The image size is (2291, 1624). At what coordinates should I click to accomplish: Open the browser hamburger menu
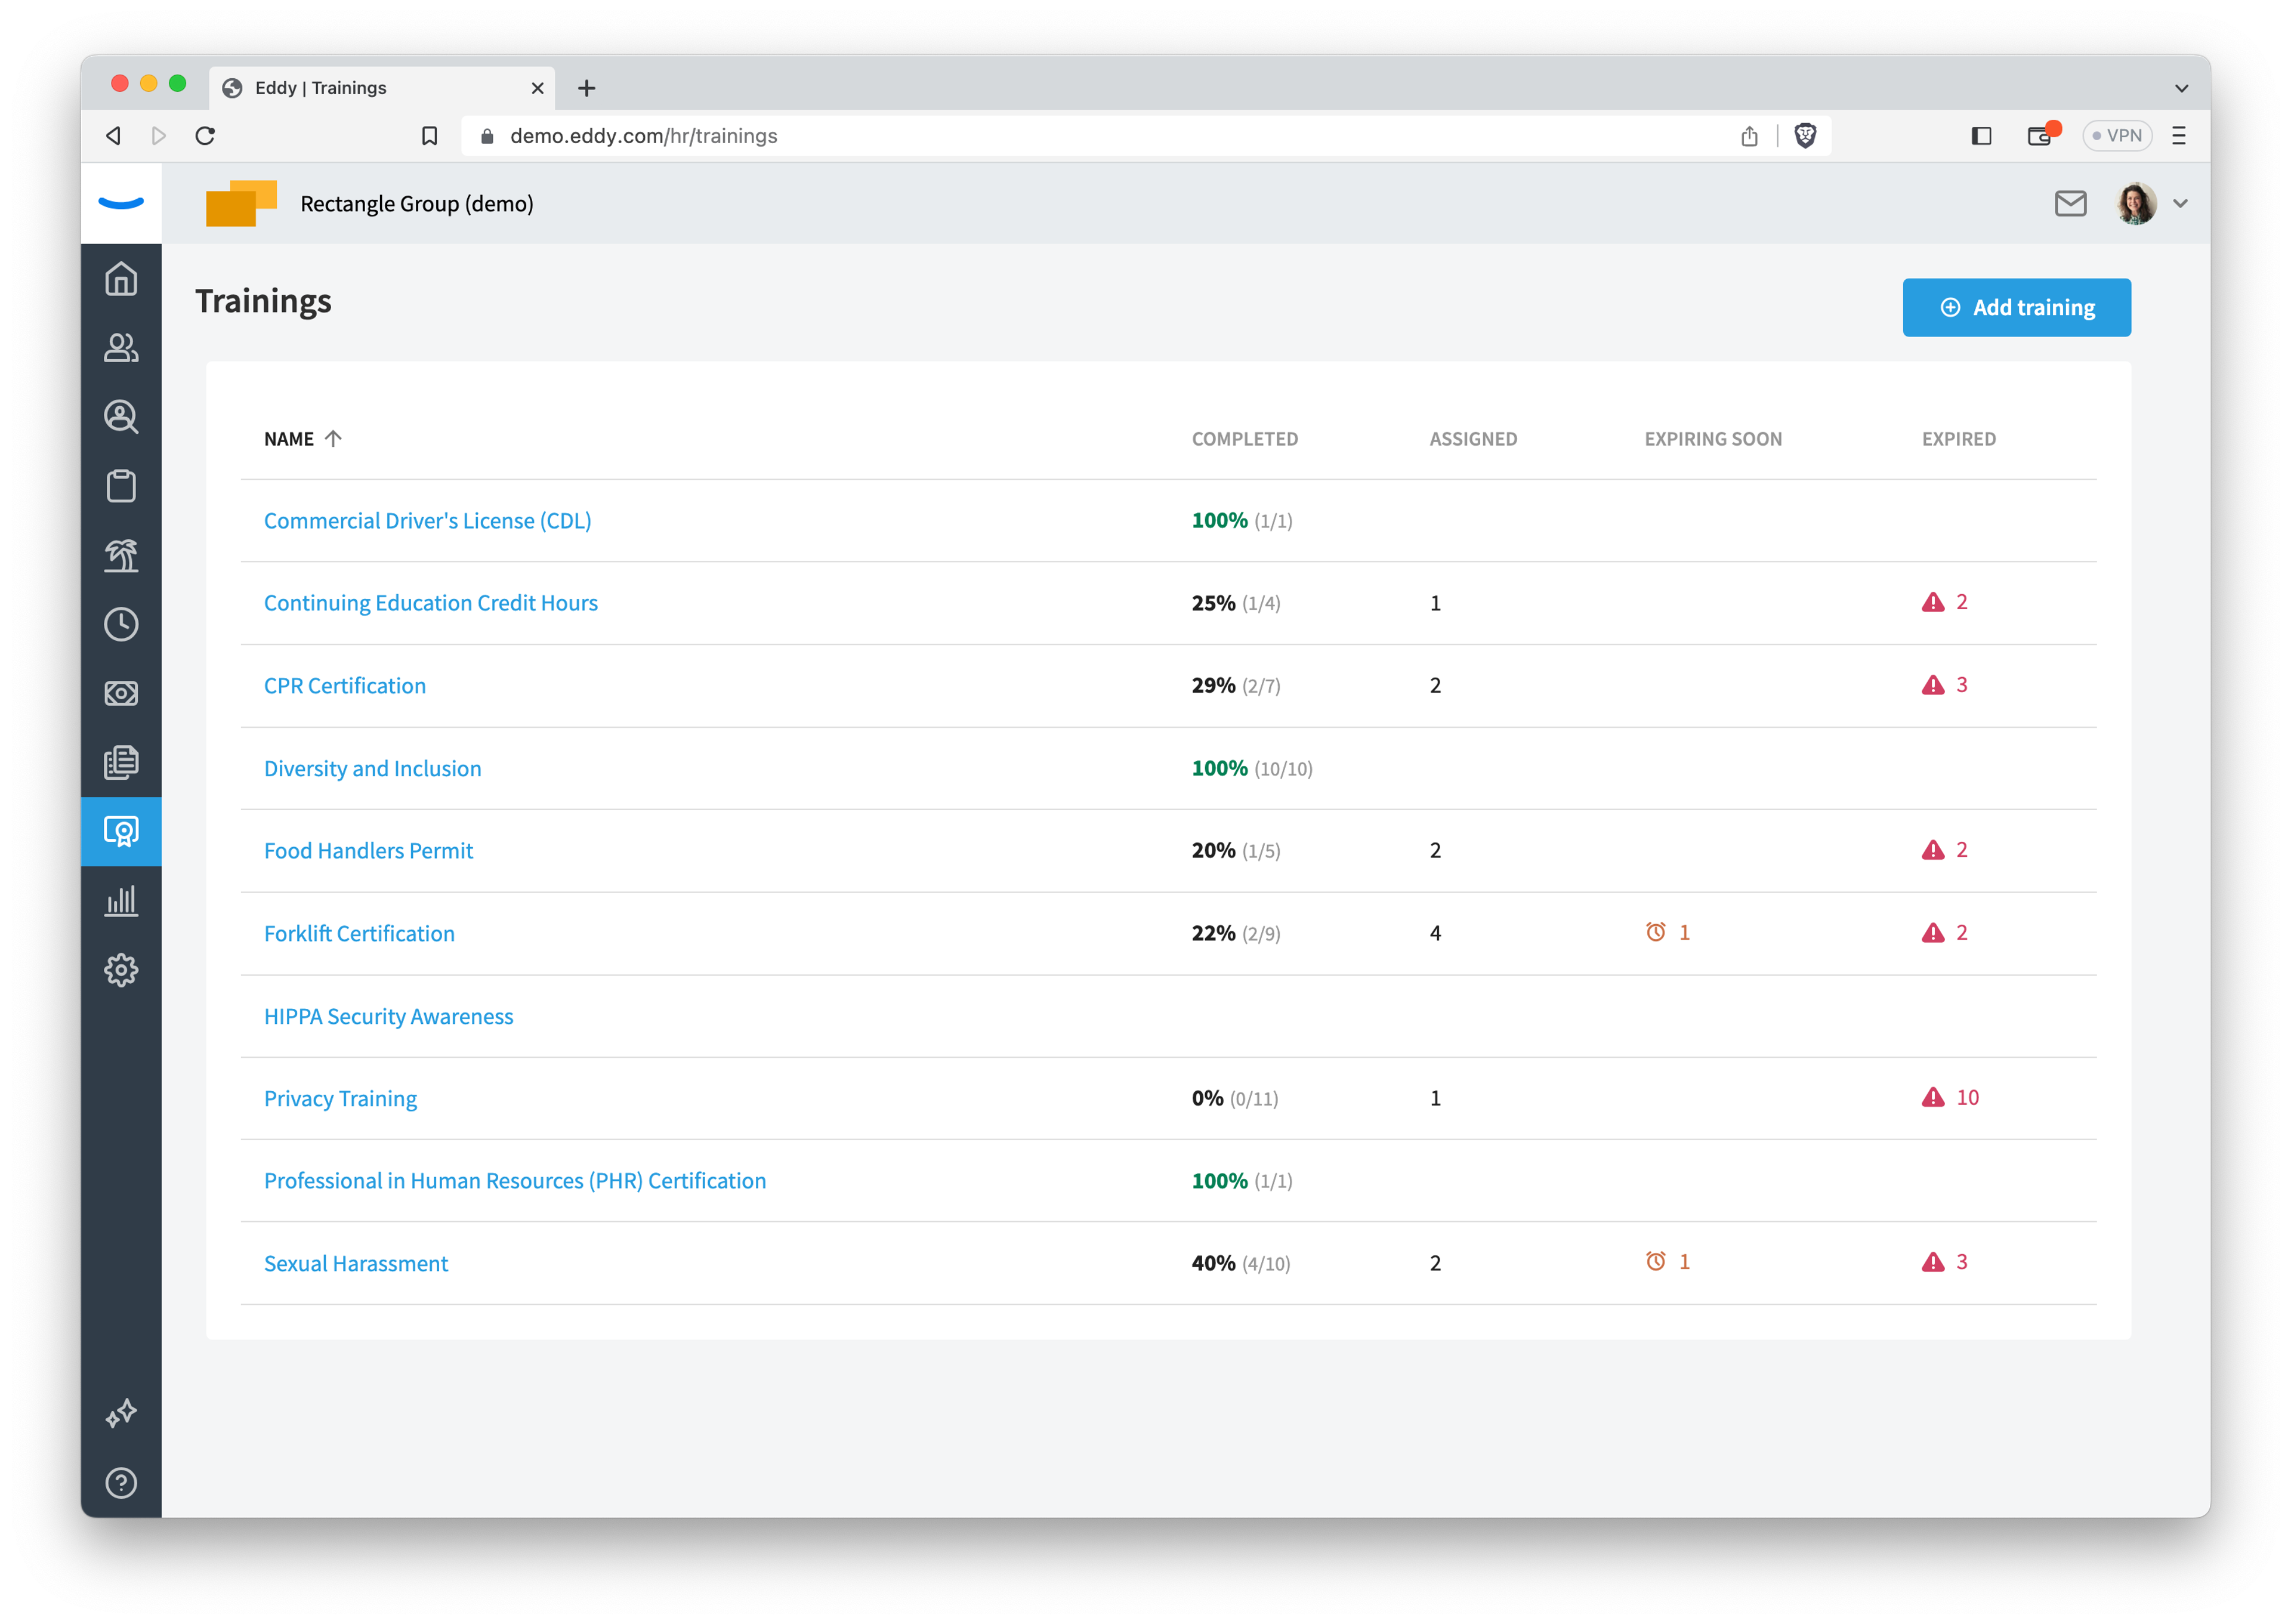(x=2178, y=136)
